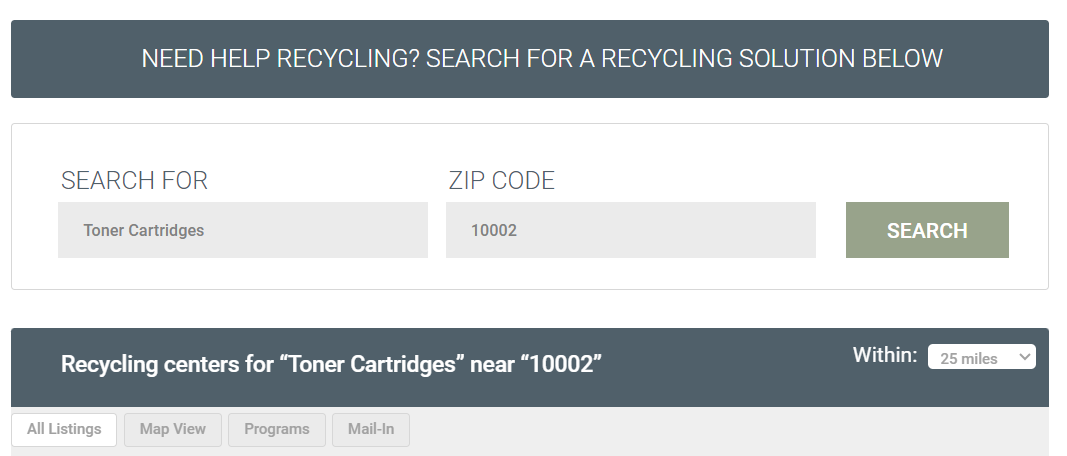The width and height of the screenshot is (1067, 456).
Task: Focus the ZIP Code field showing 10002
Action: (630, 230)
